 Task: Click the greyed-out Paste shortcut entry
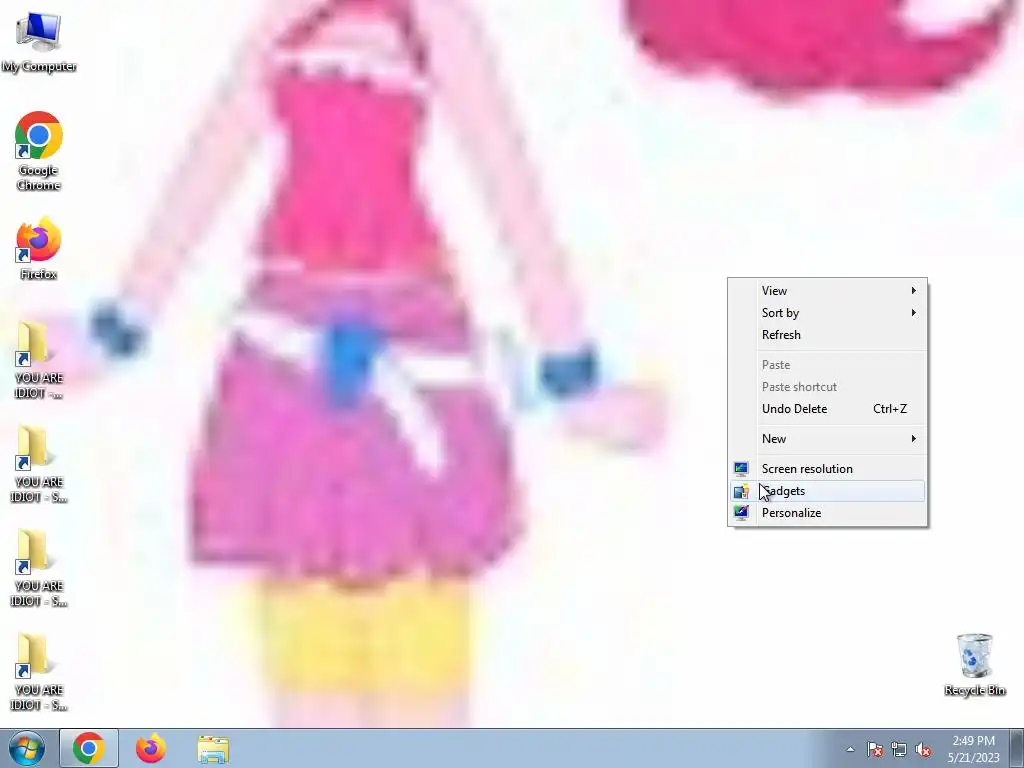pos(827,387)
